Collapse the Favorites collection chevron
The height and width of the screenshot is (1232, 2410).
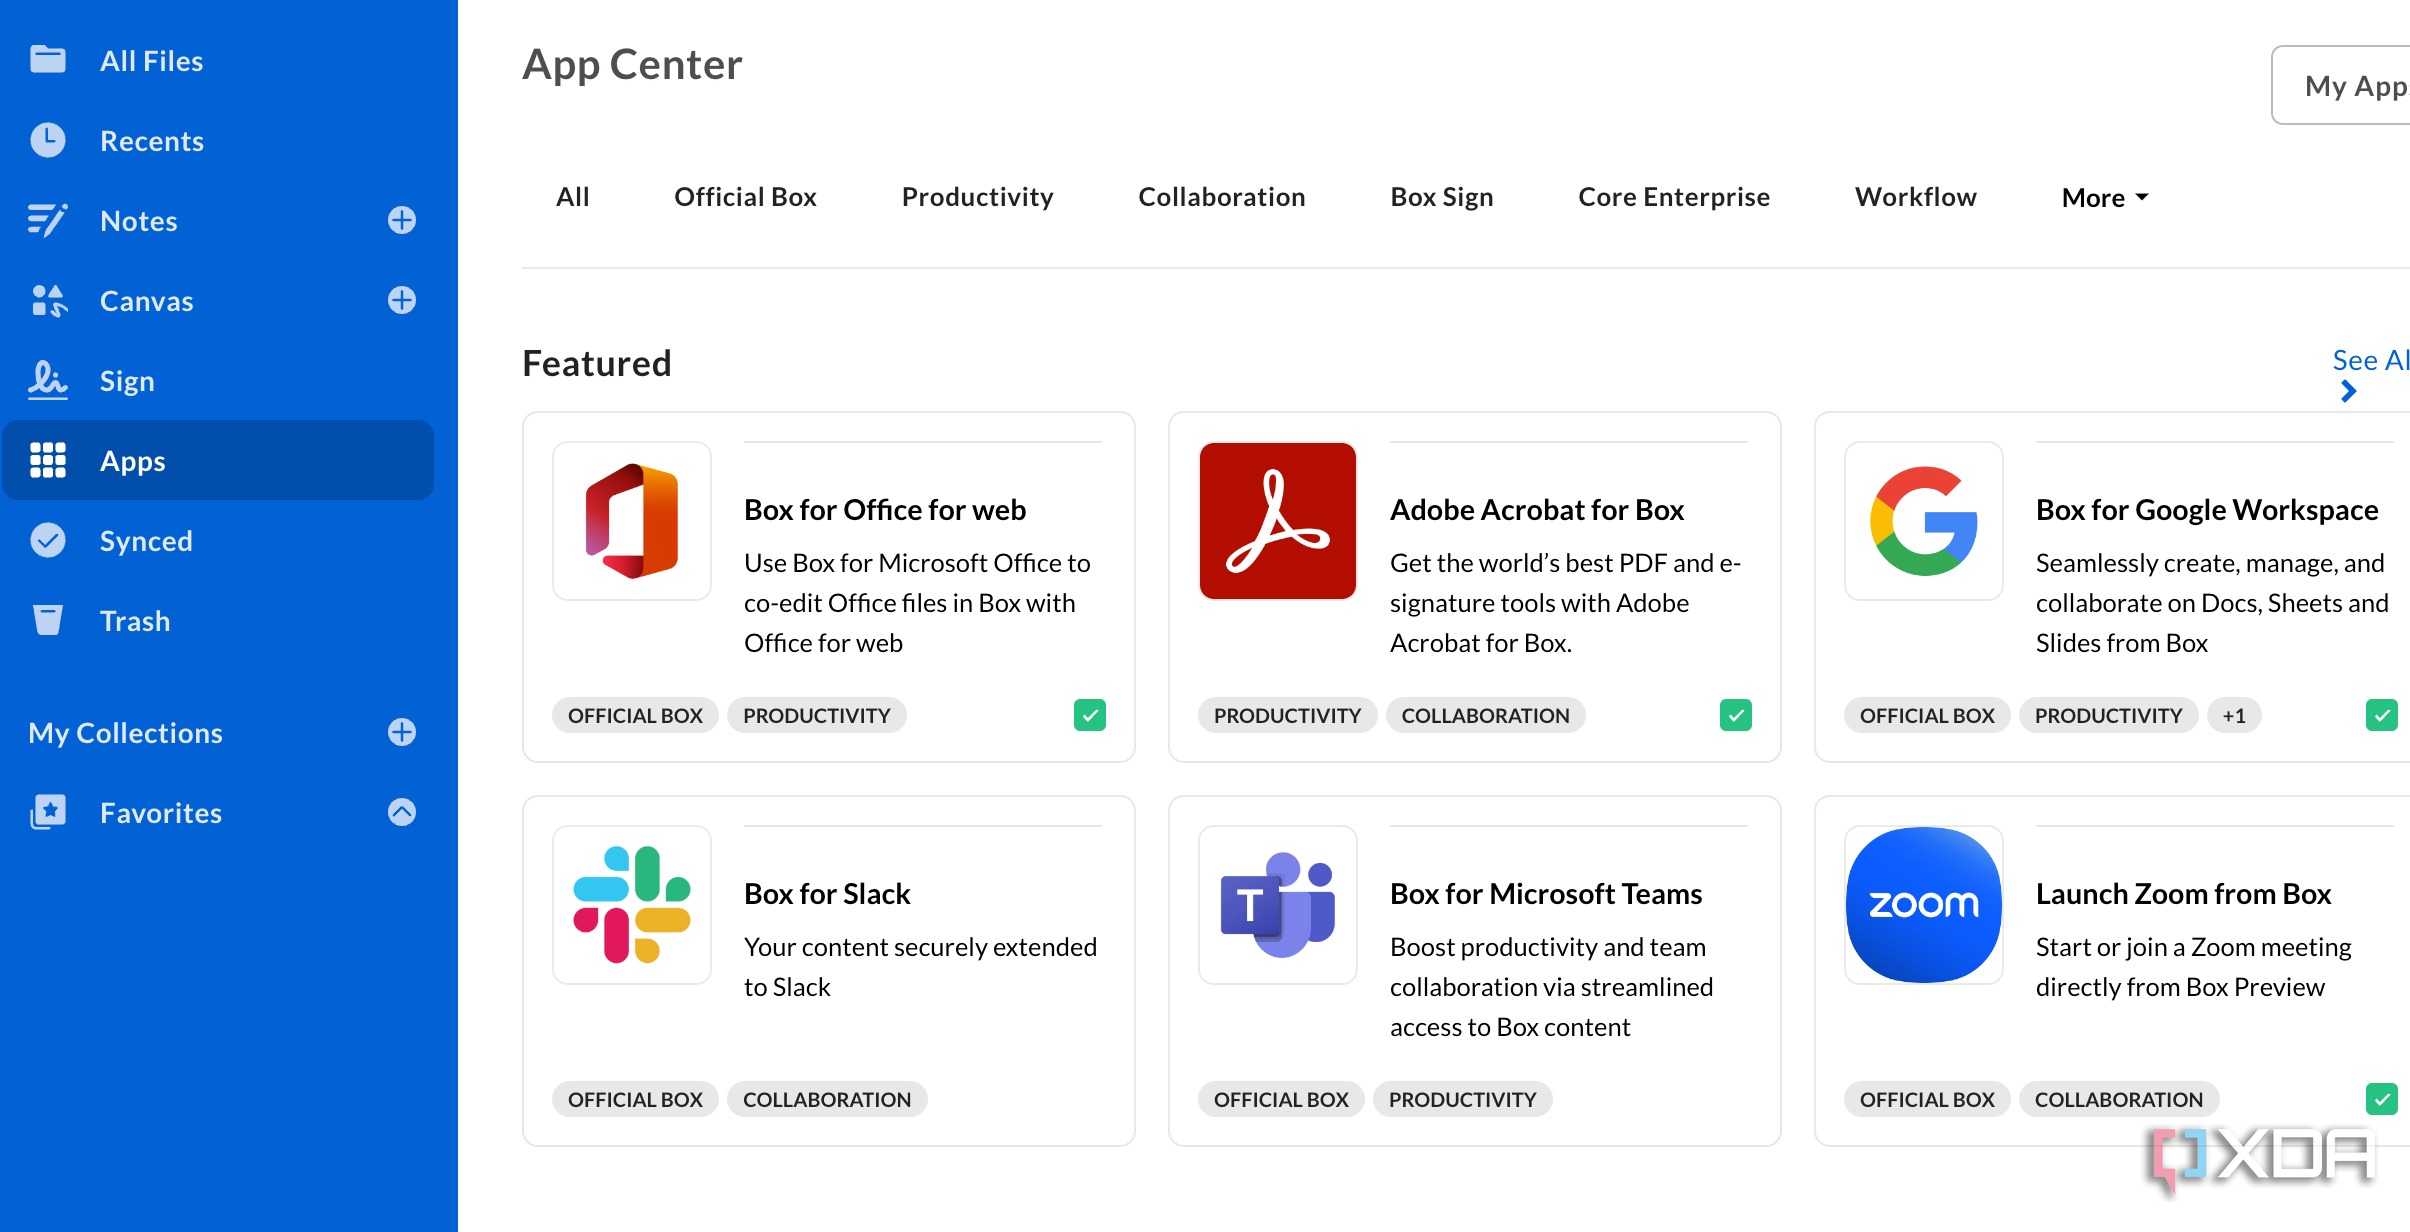[402, 812]
